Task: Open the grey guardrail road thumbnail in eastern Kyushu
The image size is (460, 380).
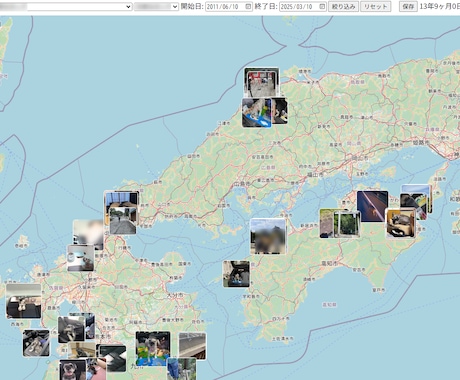Action: click(192, 346)
